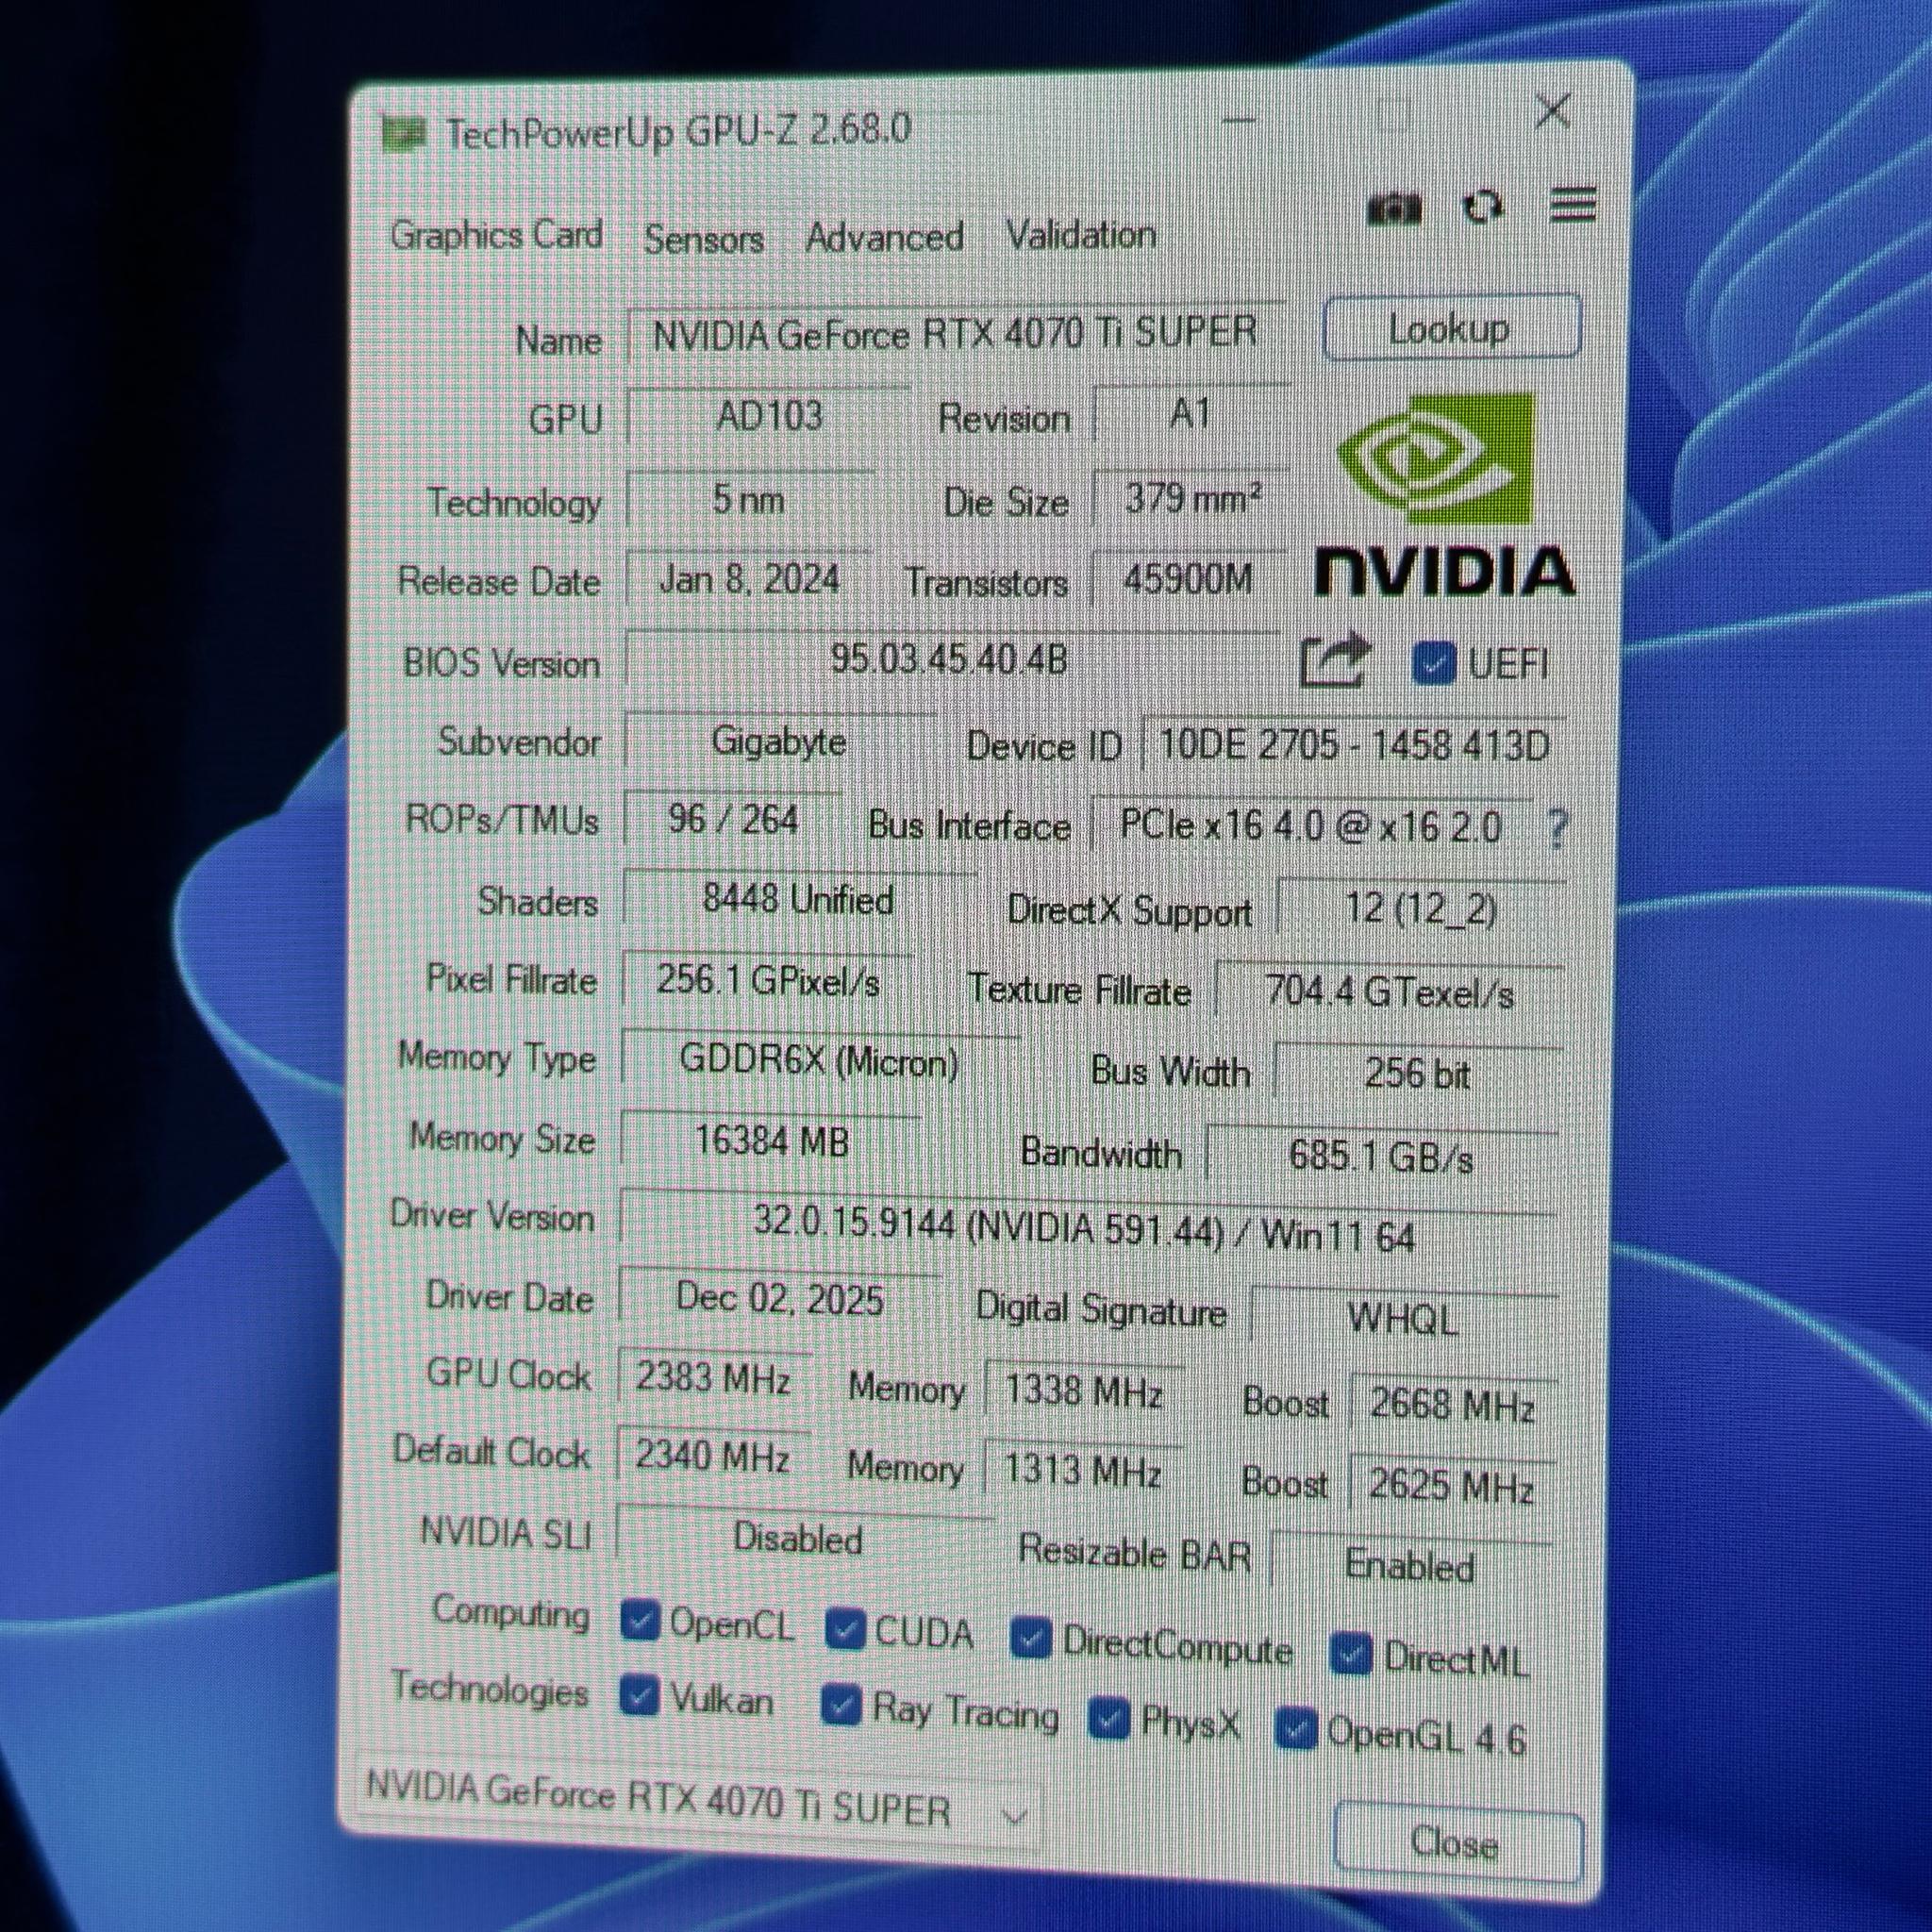The image size is (1932, 1932).
Task: Click Texture Fillrate value 704.4 GTexel/s
Action: [1390, 992]
